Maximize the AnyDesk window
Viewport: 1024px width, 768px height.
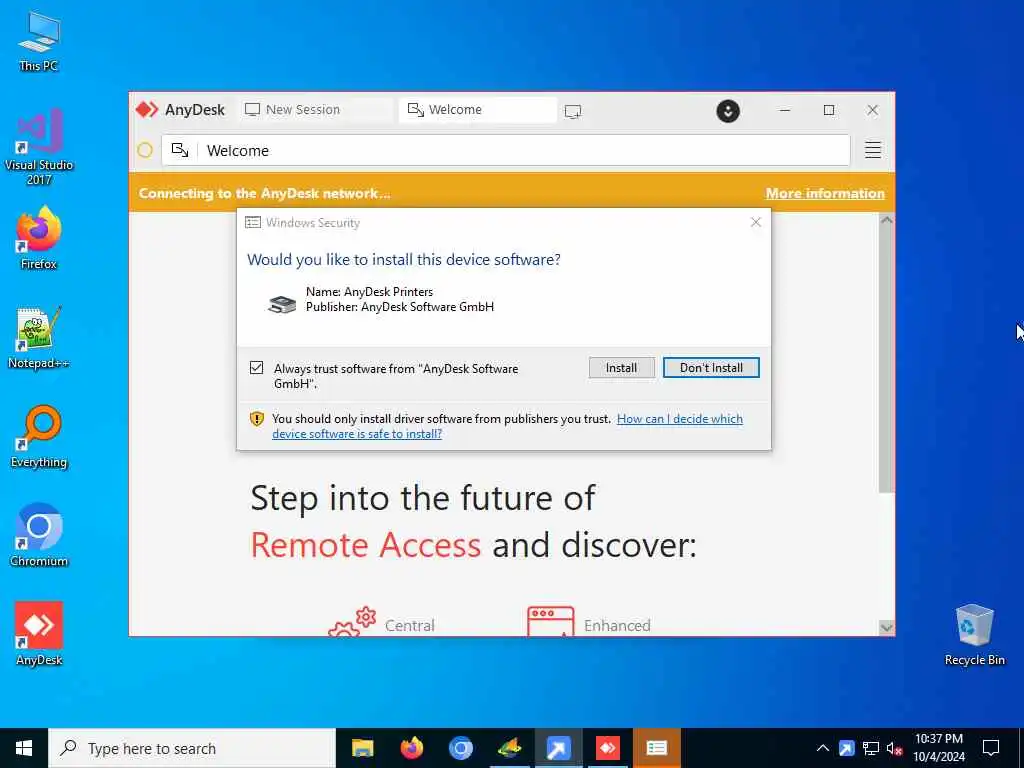tap(829, 110)
